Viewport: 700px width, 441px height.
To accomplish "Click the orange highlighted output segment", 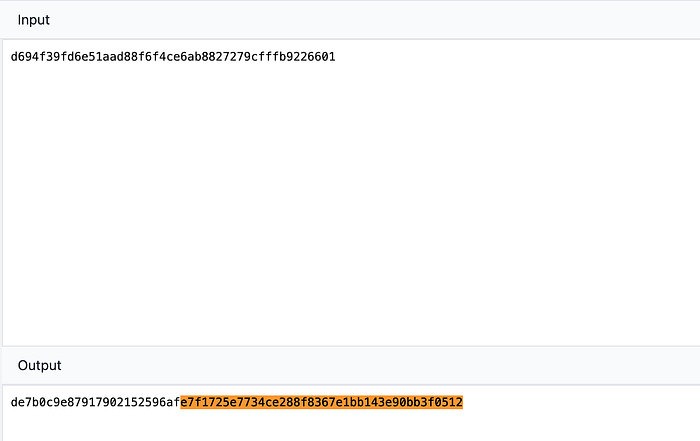I will [321, 402].
